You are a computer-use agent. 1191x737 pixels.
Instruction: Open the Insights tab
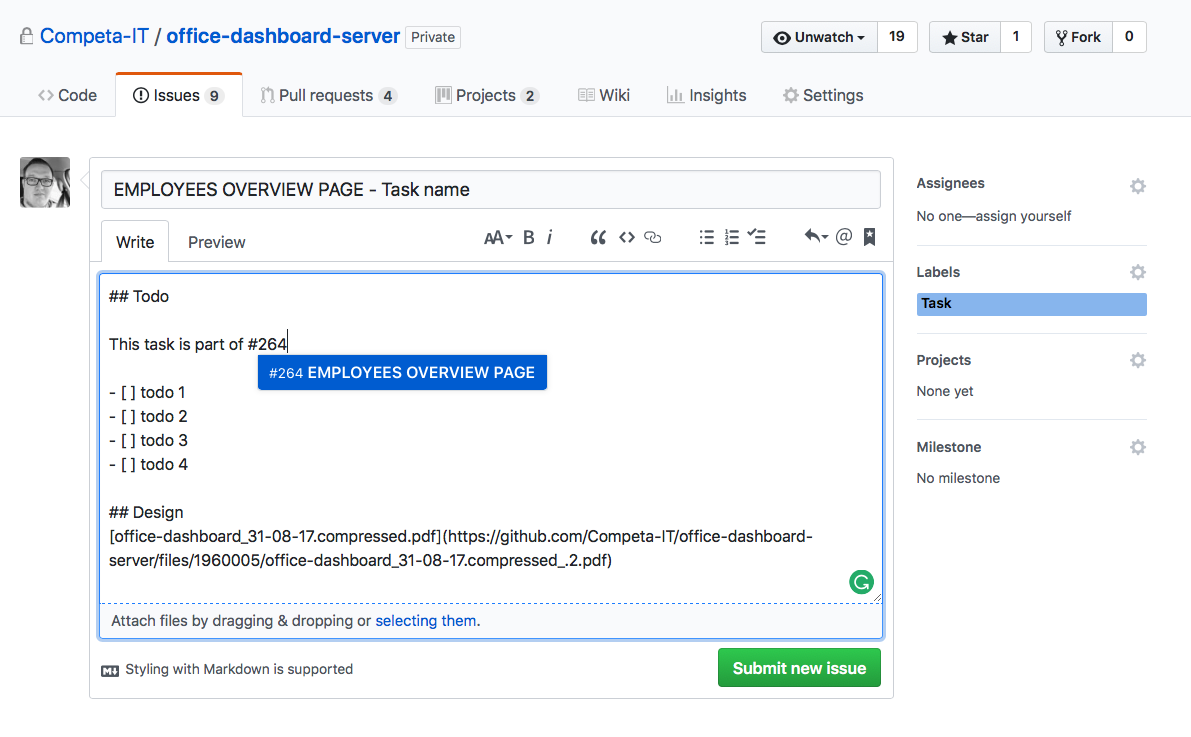coord(706,95)
